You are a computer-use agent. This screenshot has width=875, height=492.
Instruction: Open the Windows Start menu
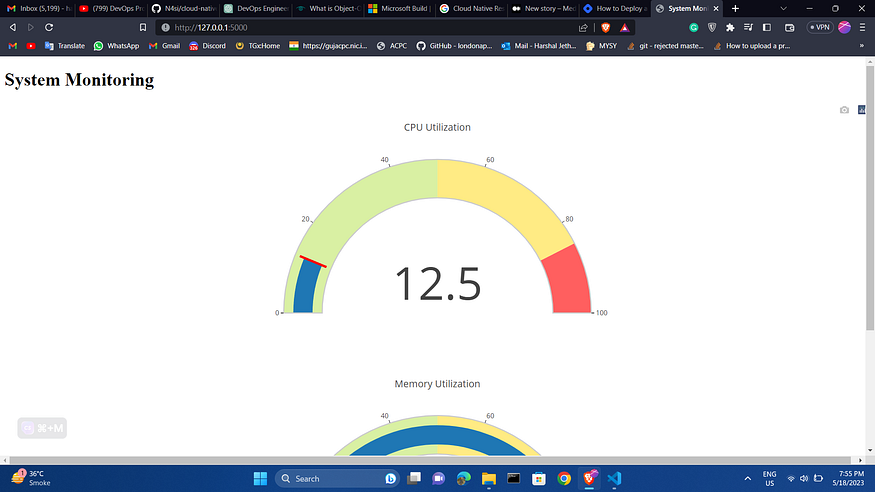coord(260,479)
